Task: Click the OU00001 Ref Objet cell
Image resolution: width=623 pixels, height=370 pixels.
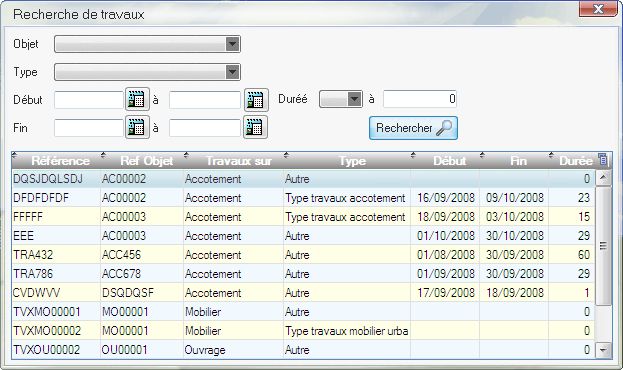Action: (x=142, y=350)
